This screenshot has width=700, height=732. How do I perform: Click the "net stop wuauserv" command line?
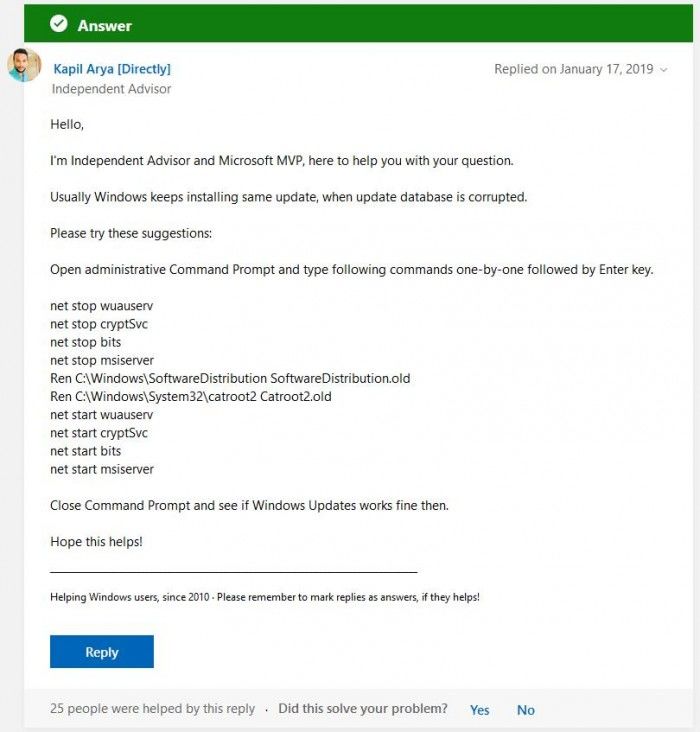[x=102, y=306]
